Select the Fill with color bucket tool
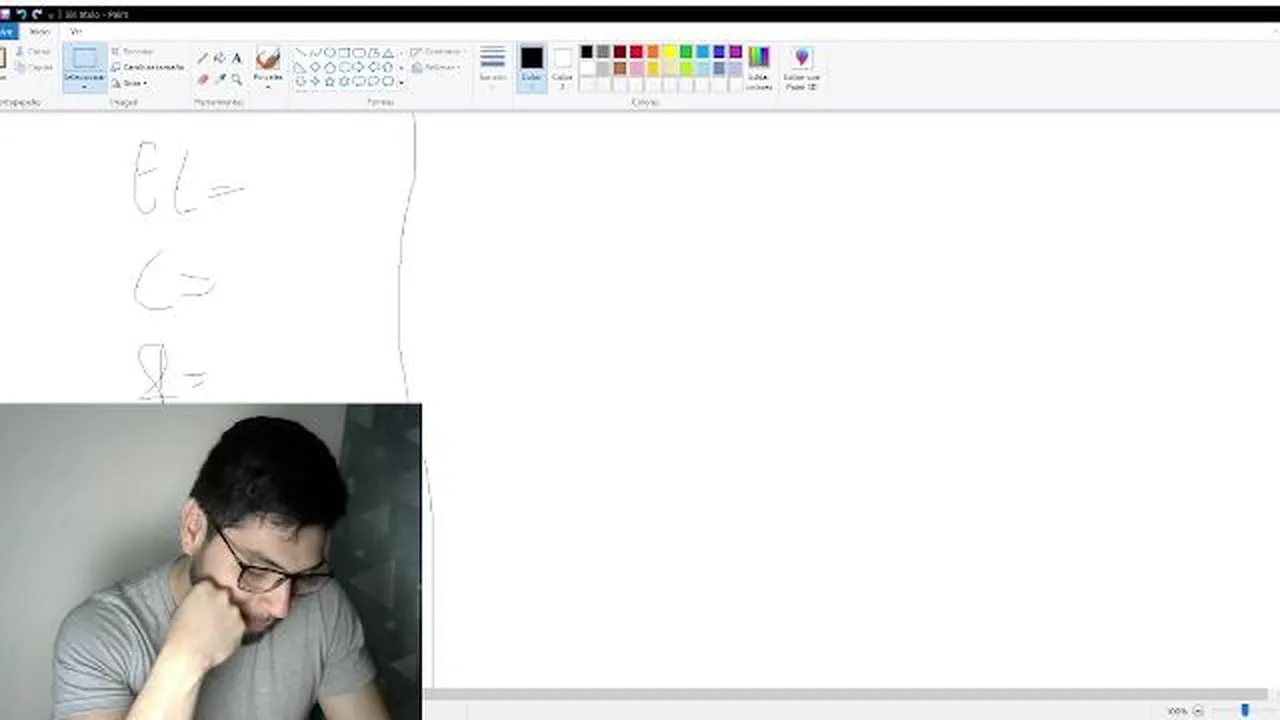The image size is (1280, 720). tap(220, 58)
